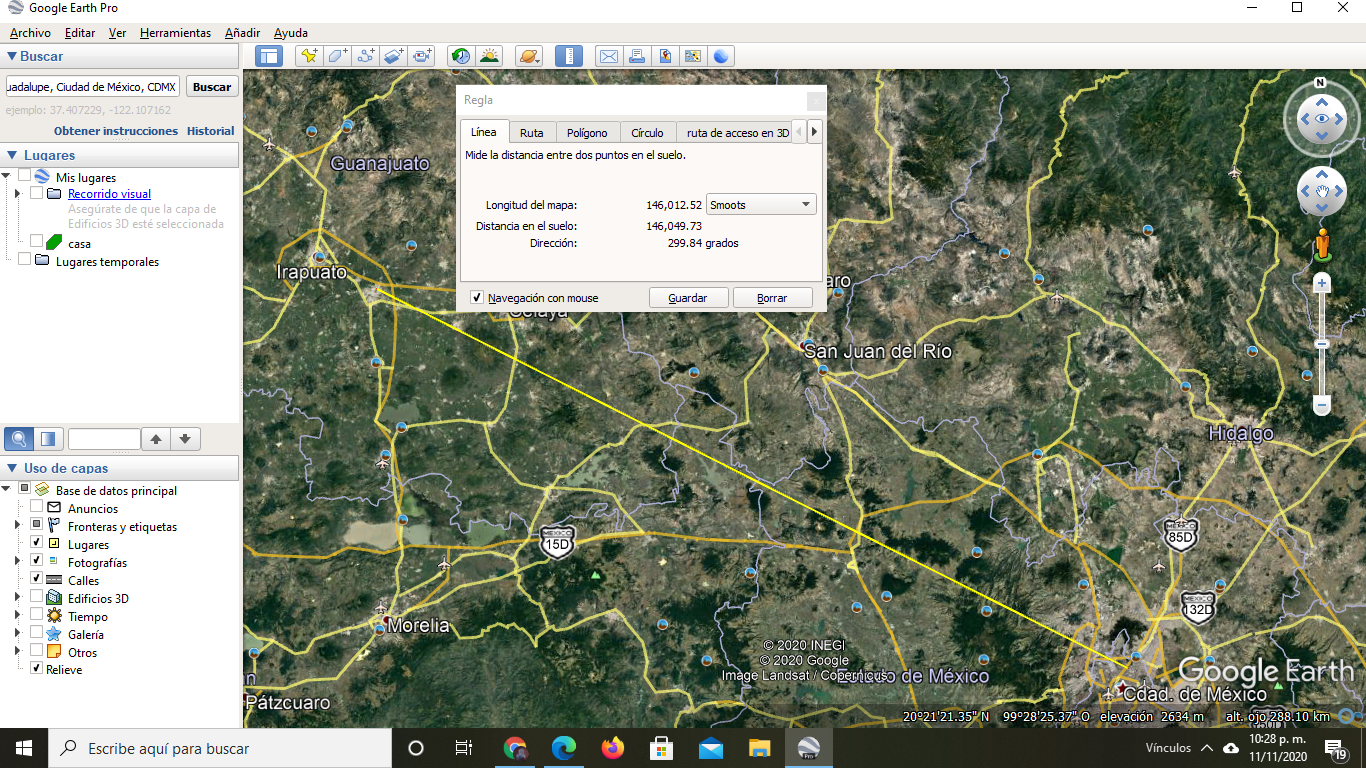1366x768 pixels.
Task: Expand the Galería tree node
Action: tap(17, 634)
